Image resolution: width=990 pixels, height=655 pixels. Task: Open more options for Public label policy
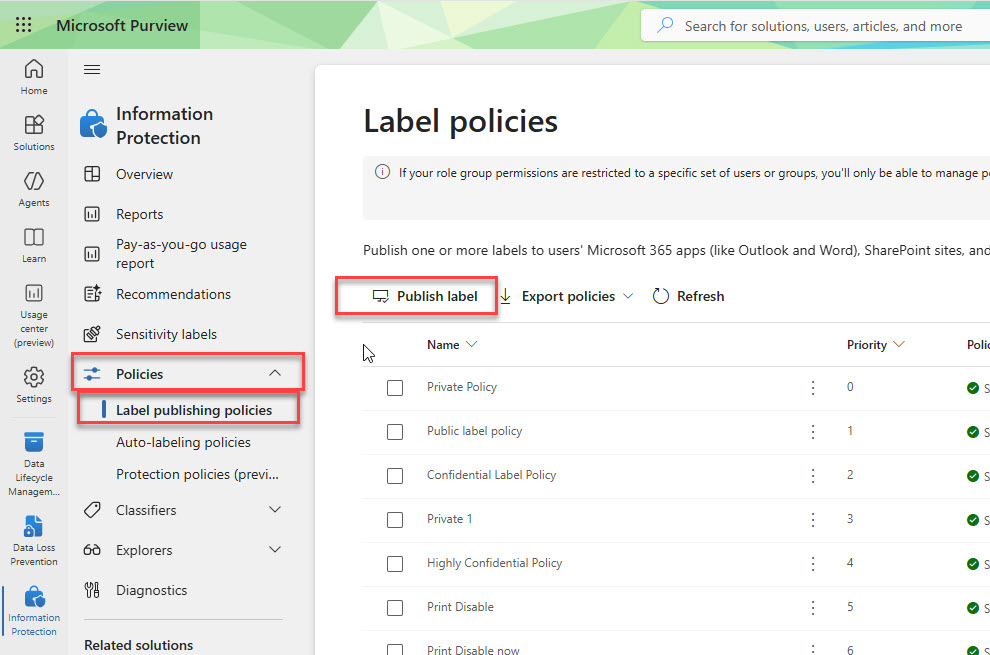(813, 431)
